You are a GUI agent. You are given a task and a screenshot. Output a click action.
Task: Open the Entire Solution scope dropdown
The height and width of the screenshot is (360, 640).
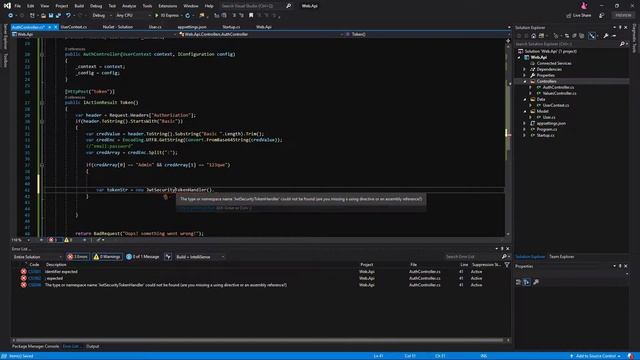(37, 257)
